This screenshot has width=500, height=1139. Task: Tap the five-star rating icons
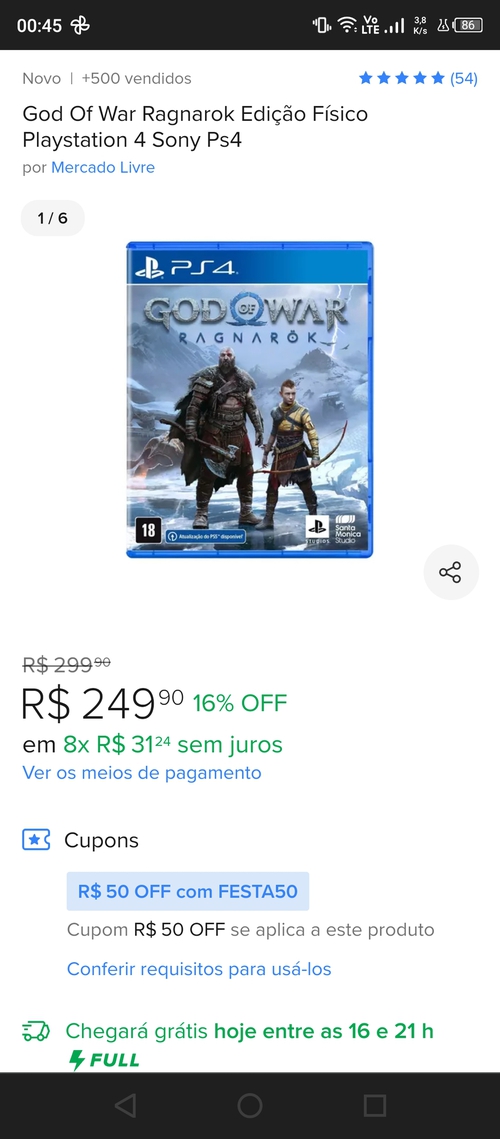401,78
